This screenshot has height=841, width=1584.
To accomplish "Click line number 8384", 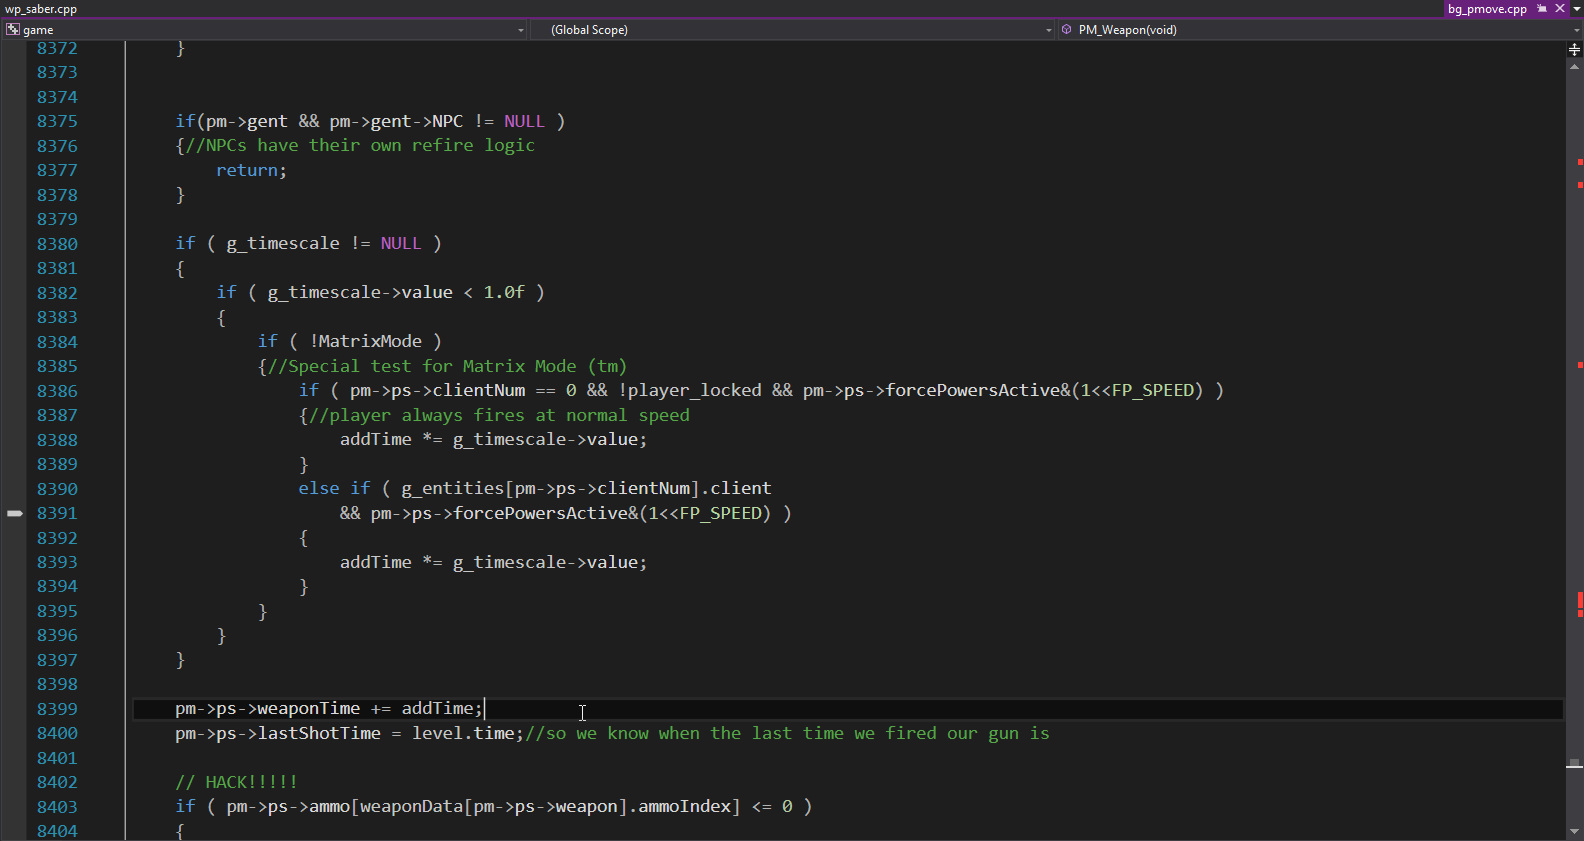I will [57, 342].
